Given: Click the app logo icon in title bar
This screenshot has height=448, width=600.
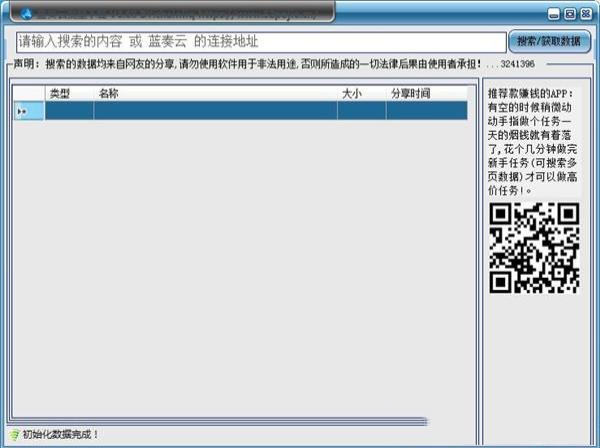Looking at the screenshot, I should [26, 14].
